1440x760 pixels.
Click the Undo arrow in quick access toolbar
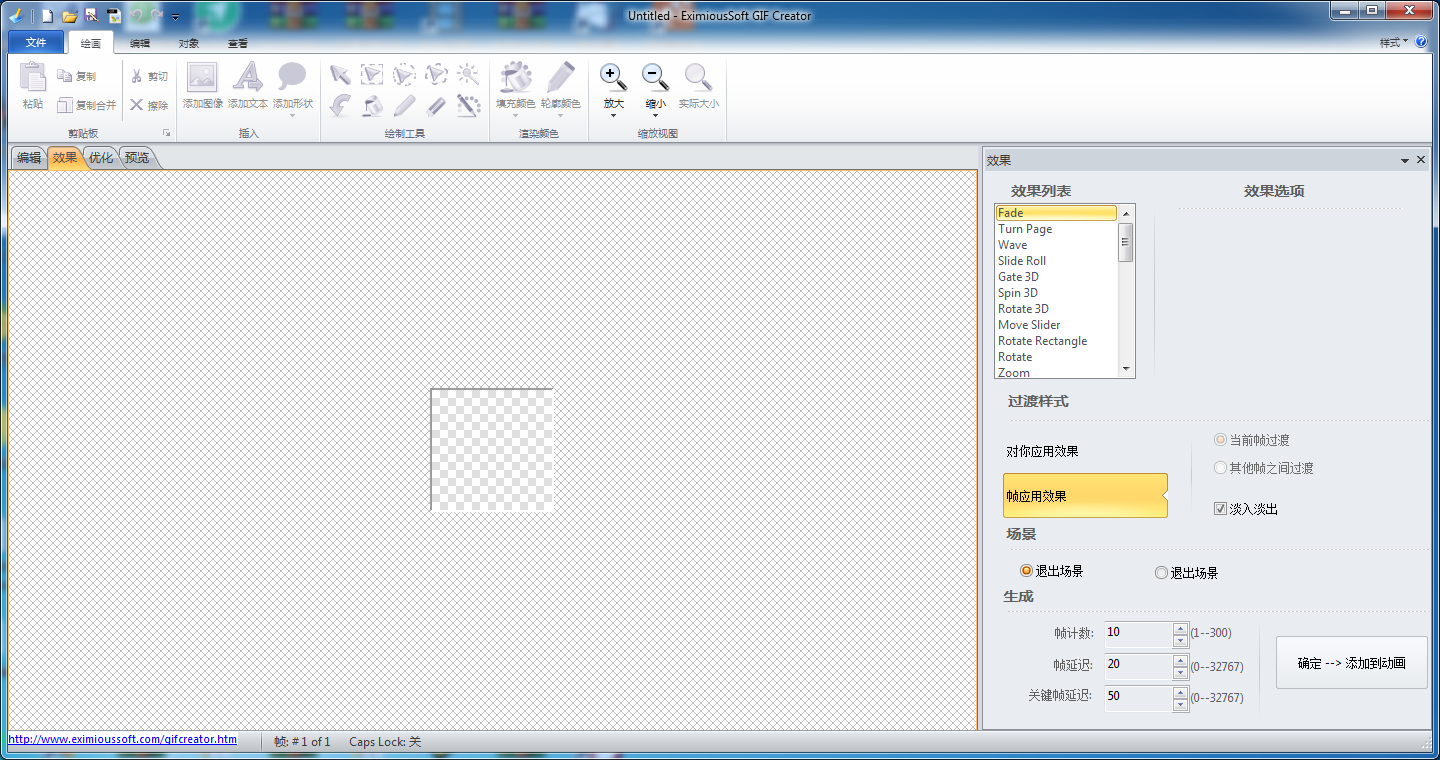[136, 16]
